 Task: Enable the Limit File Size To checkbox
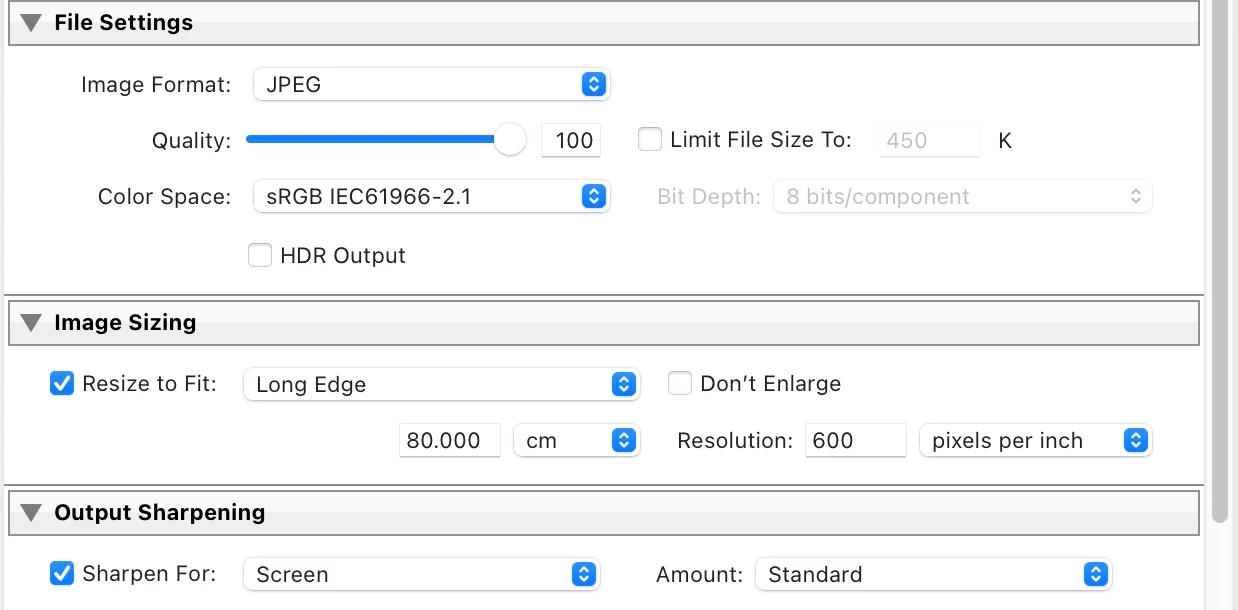(x=650, y=140)
